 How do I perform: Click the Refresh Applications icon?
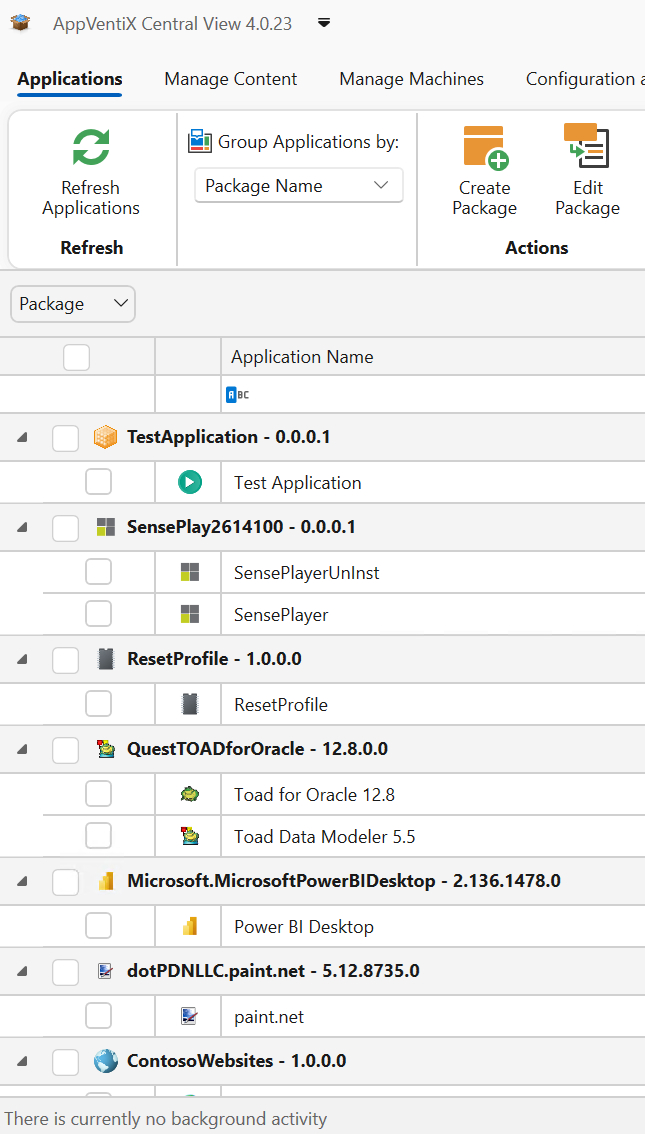coord(91,147)
